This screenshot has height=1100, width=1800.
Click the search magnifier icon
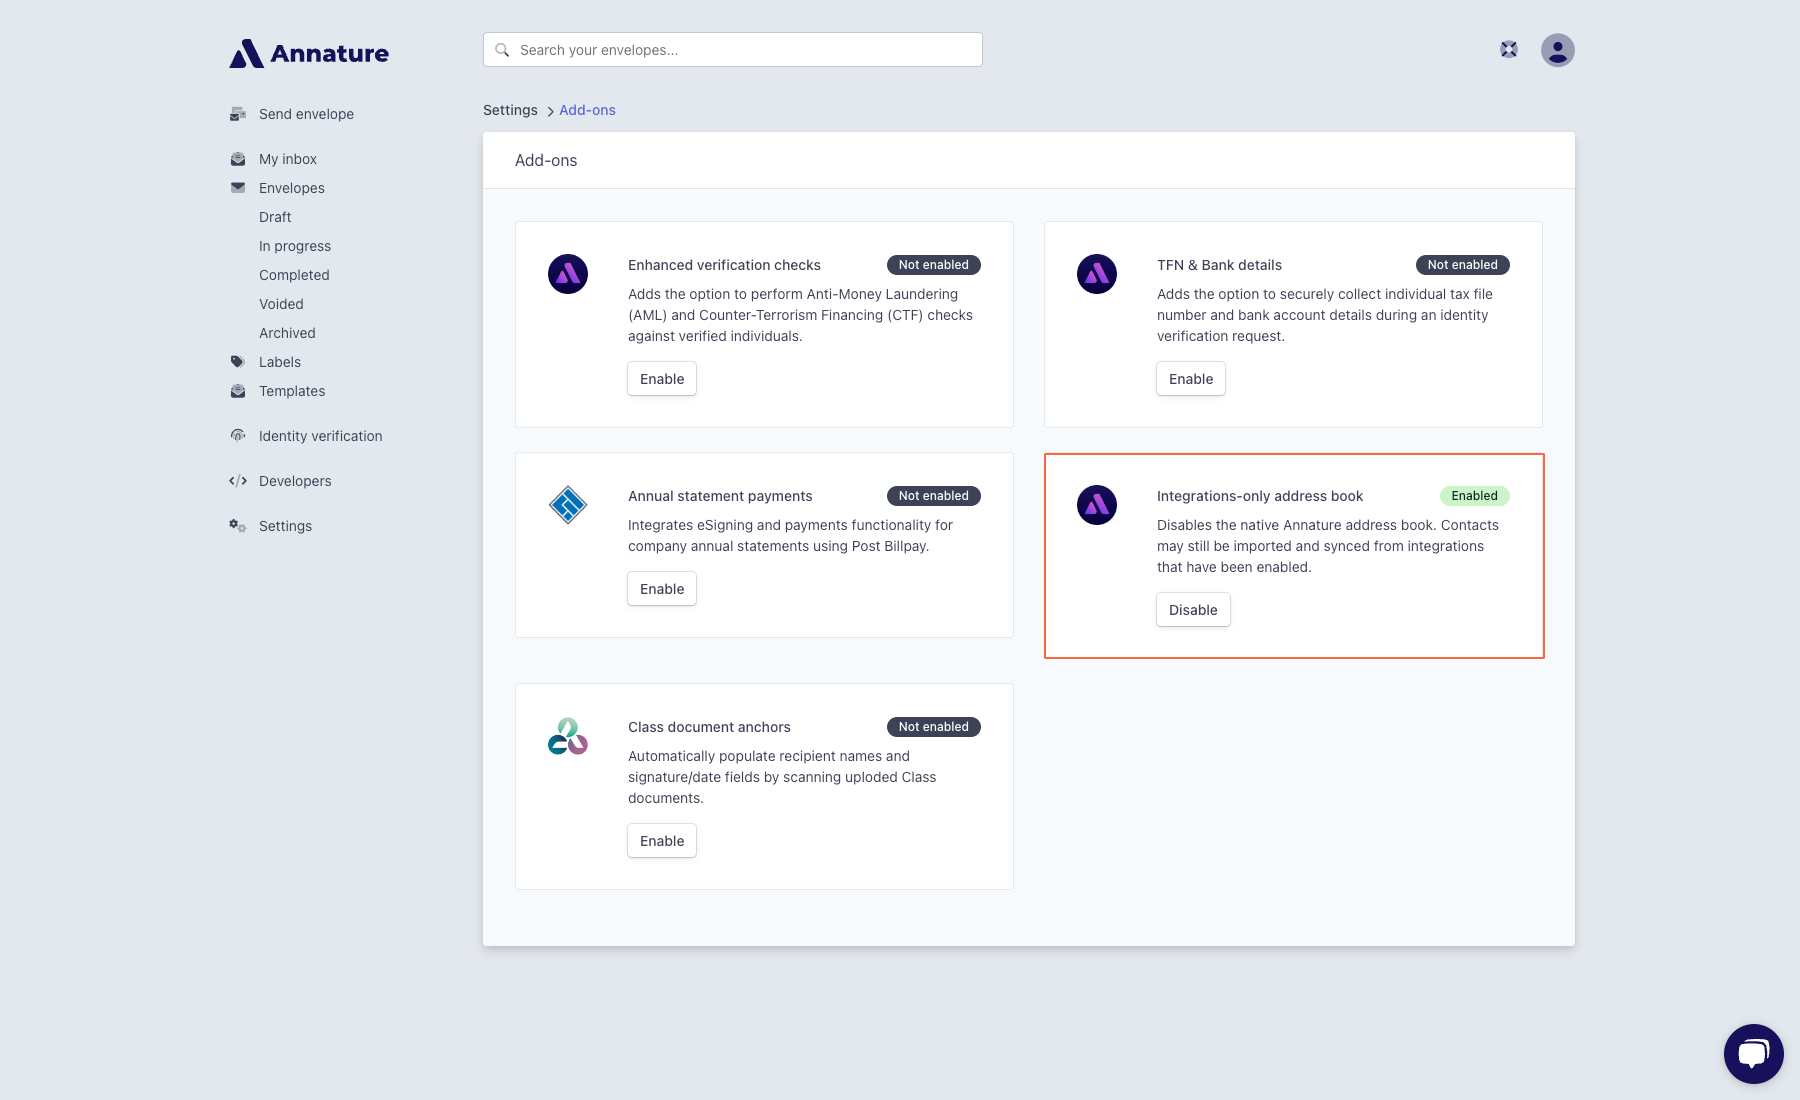coord(502,50)
